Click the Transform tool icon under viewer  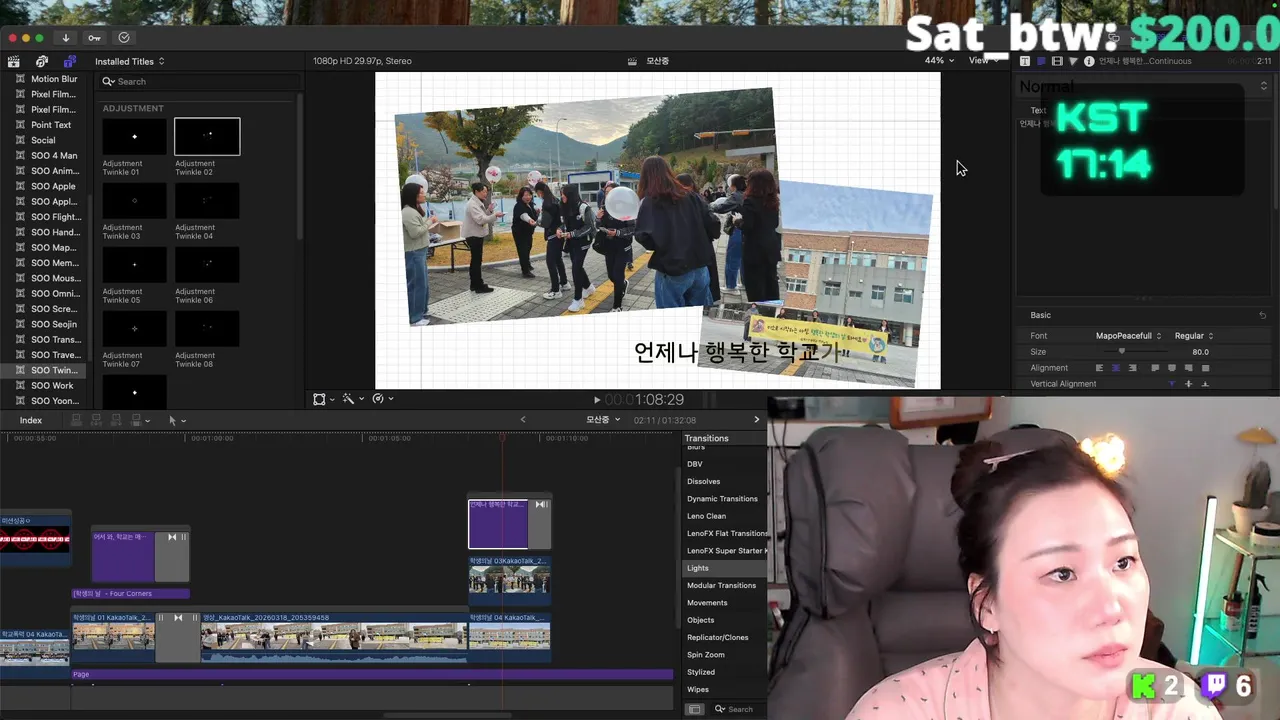(x=319, y=398)
